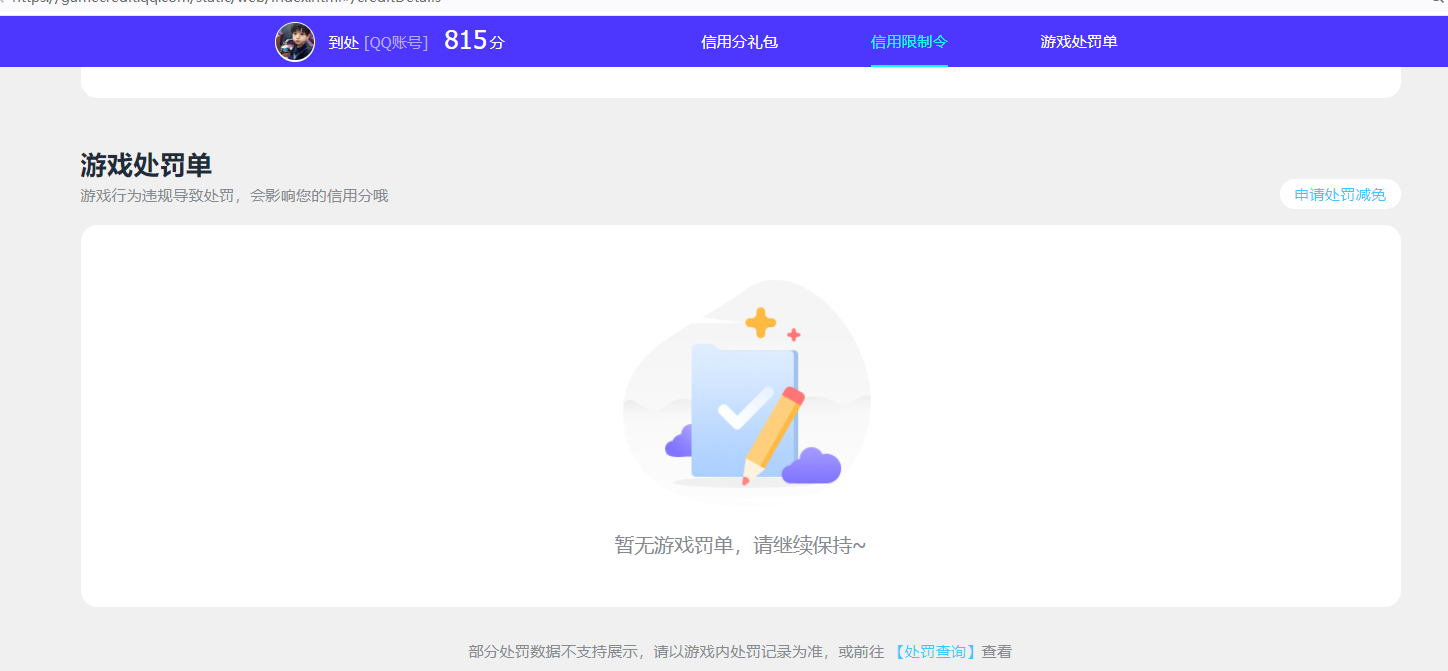
Task: Open the 游戏处罚单 tab
Action: point(1080,42)
